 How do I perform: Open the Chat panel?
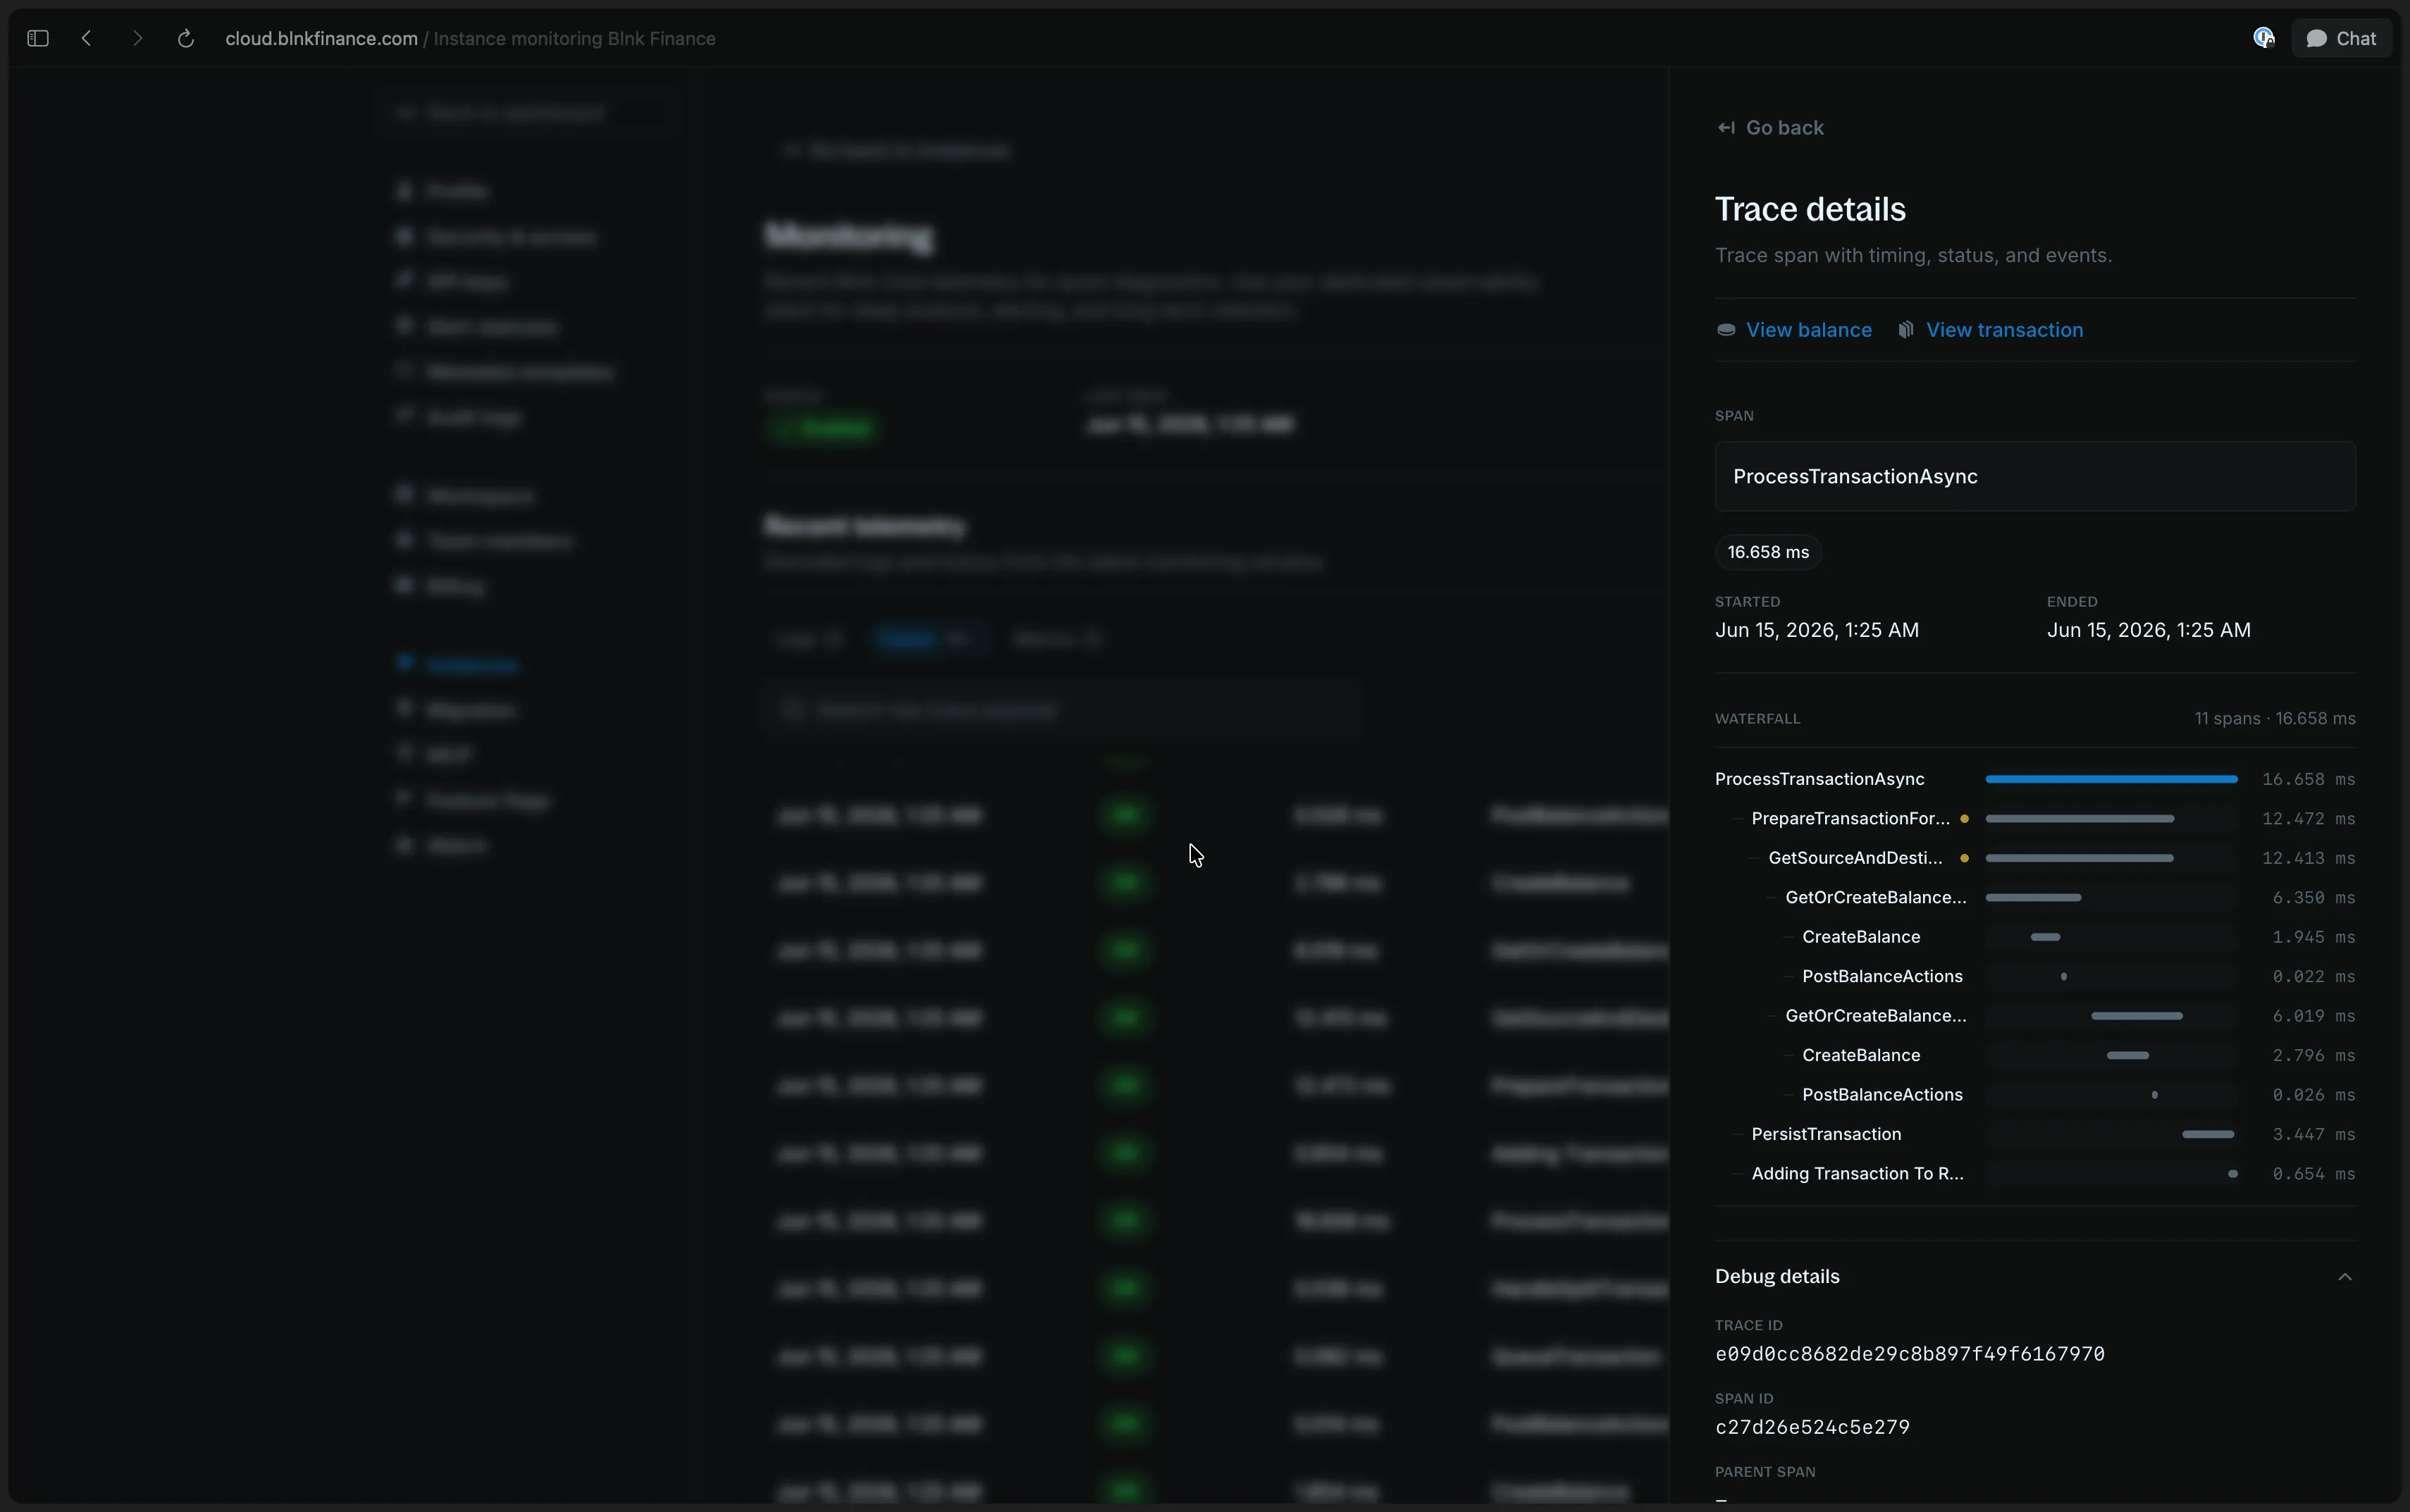coord(2341,38)
